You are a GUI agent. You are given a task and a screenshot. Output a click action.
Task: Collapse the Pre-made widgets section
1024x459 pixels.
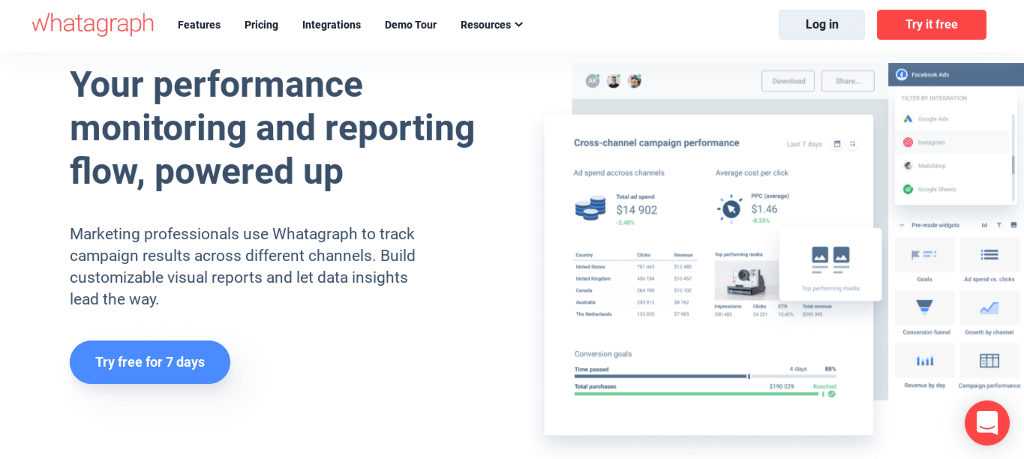click(902, 225)
